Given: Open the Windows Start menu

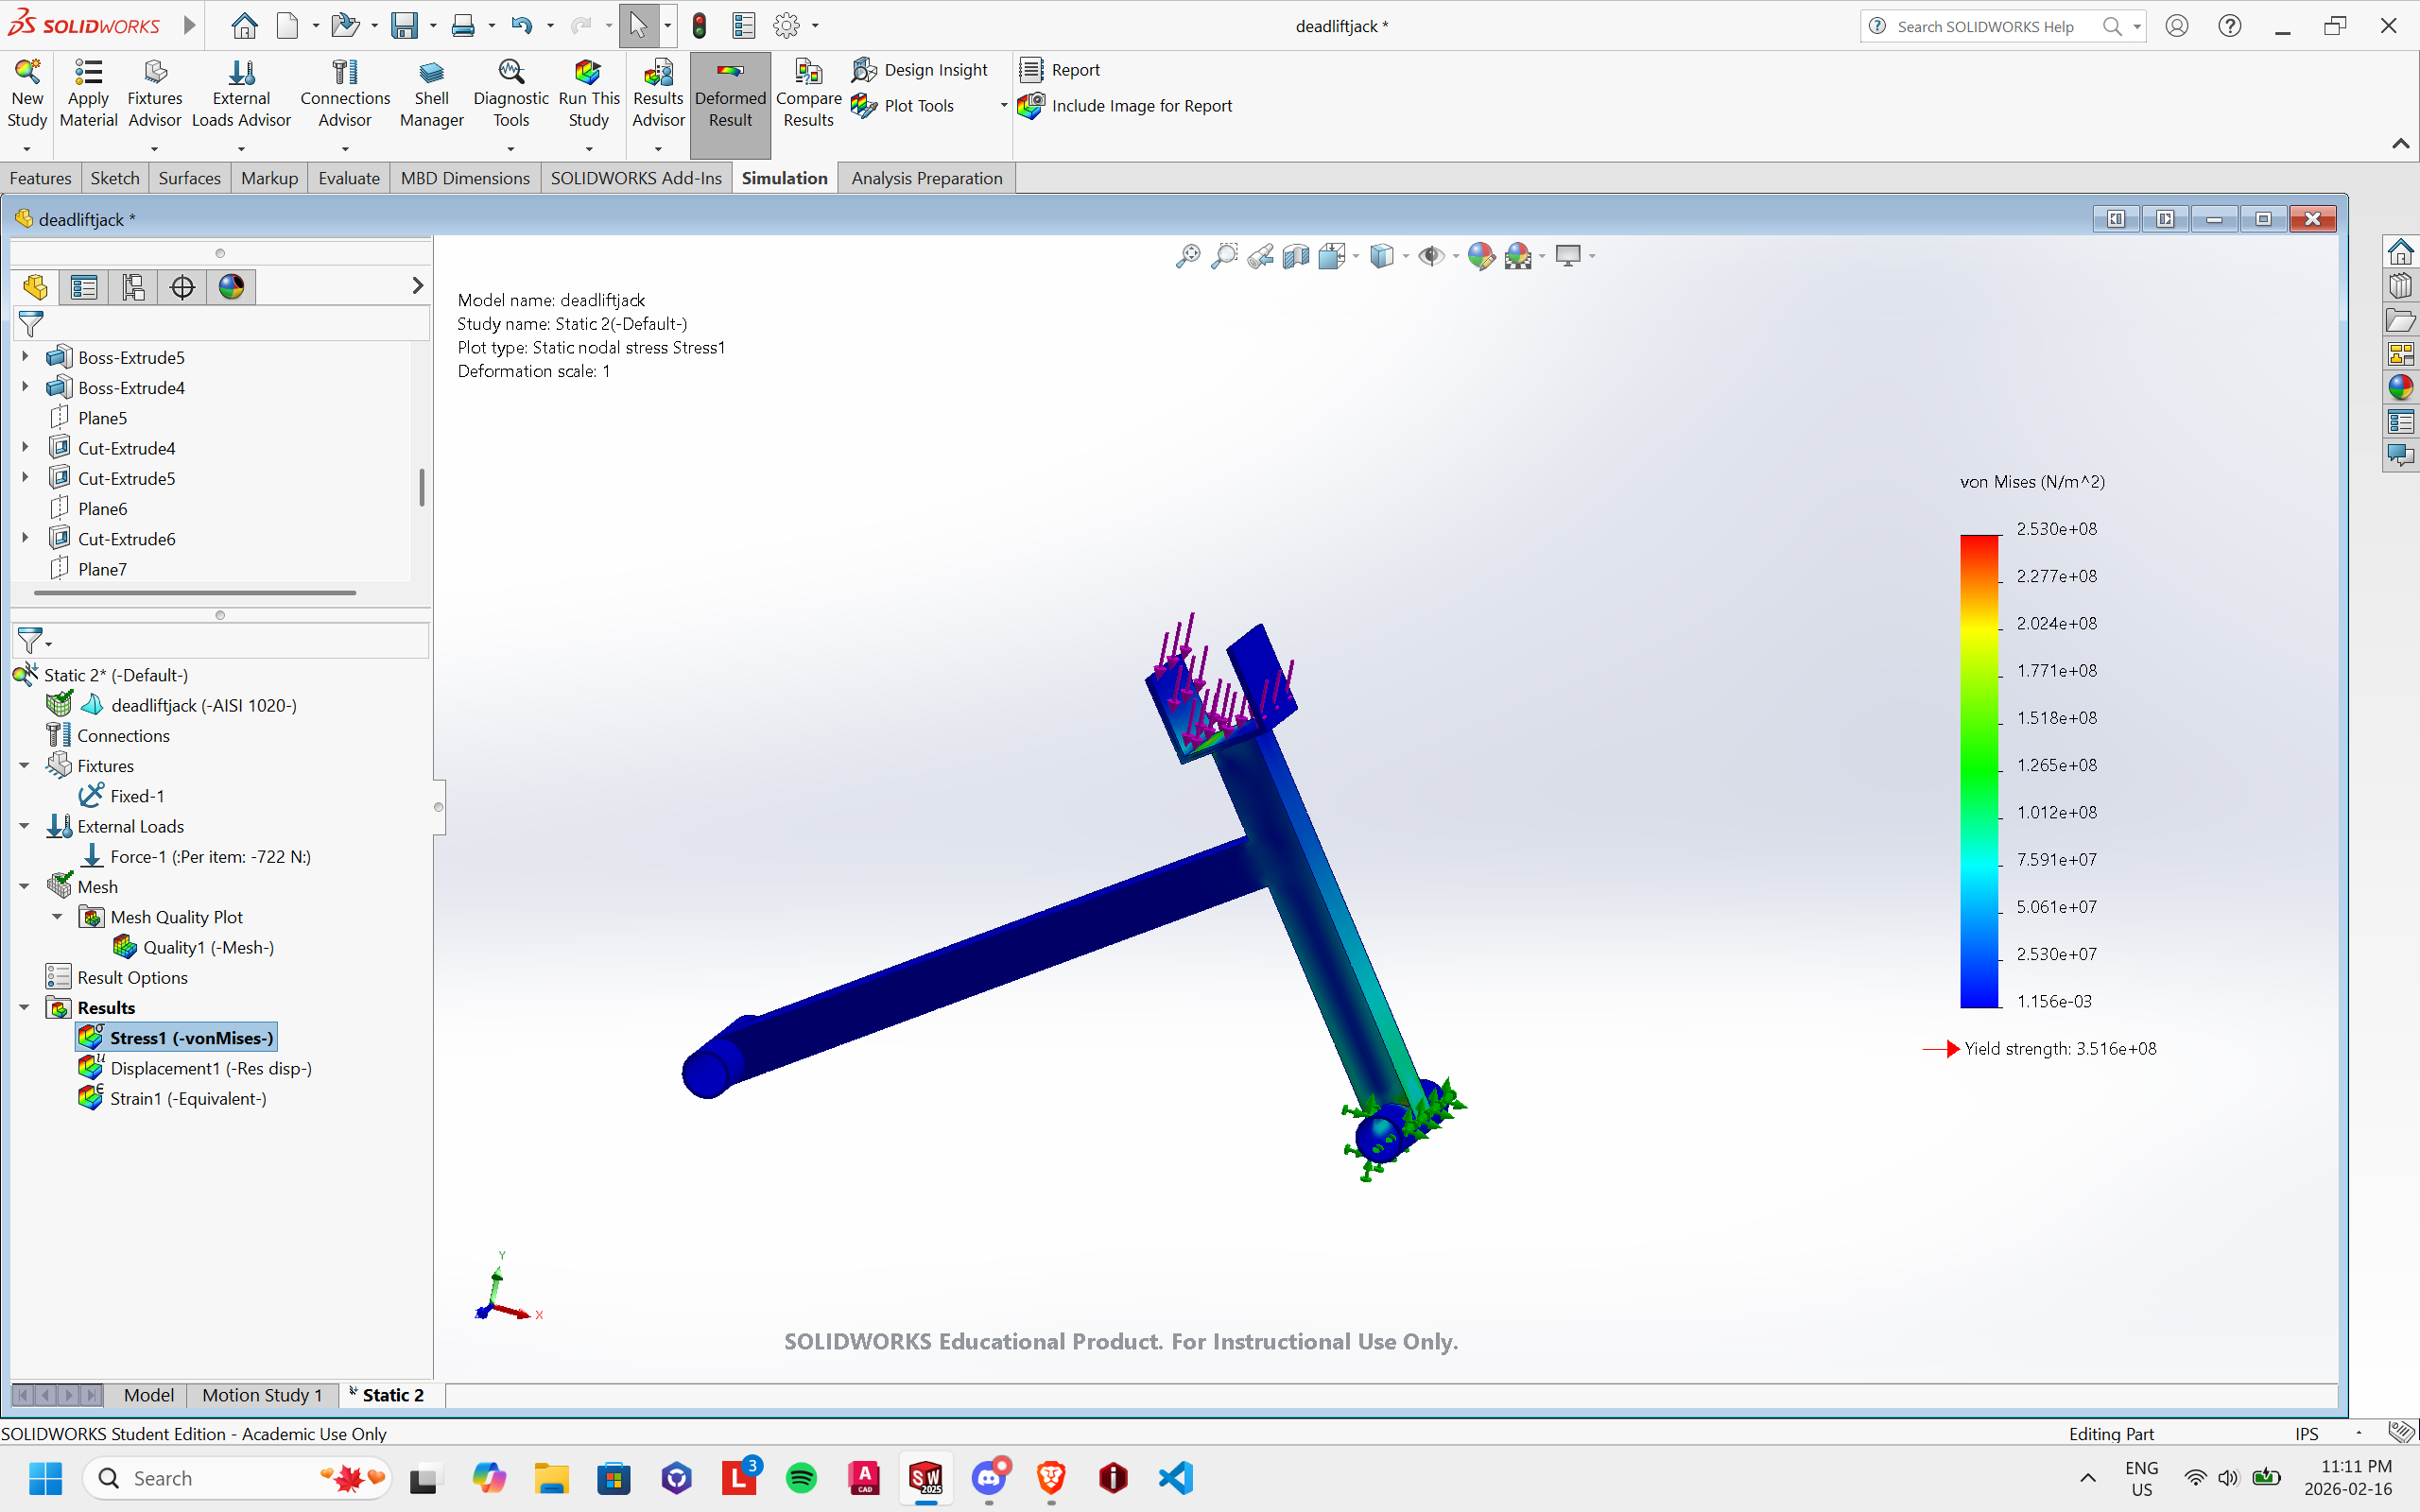Looking at the screenshot, I should (45, 1478).
